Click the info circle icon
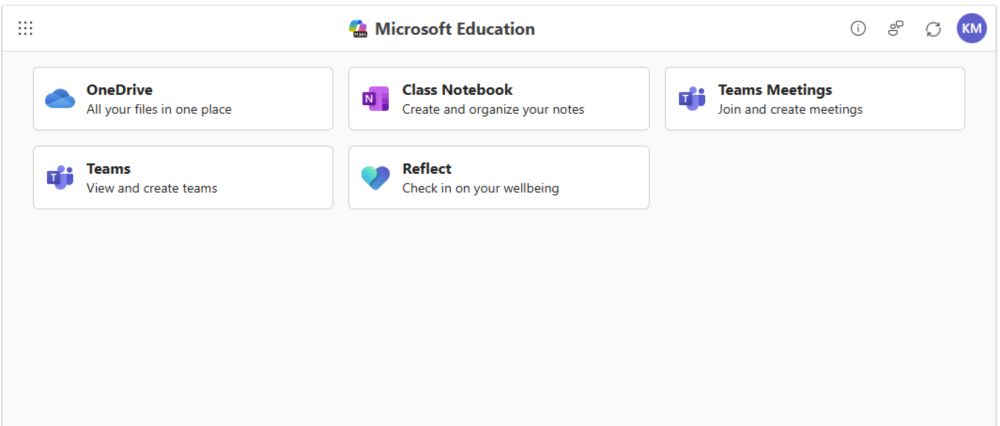 click(858, 29)
